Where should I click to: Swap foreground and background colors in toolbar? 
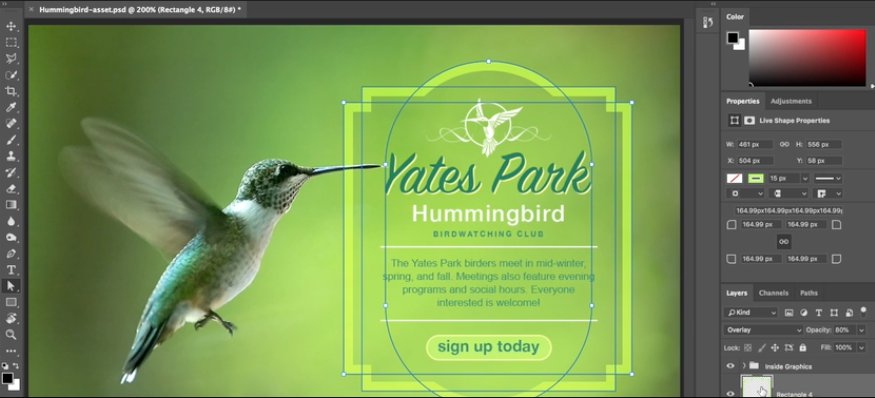(16, 366)
